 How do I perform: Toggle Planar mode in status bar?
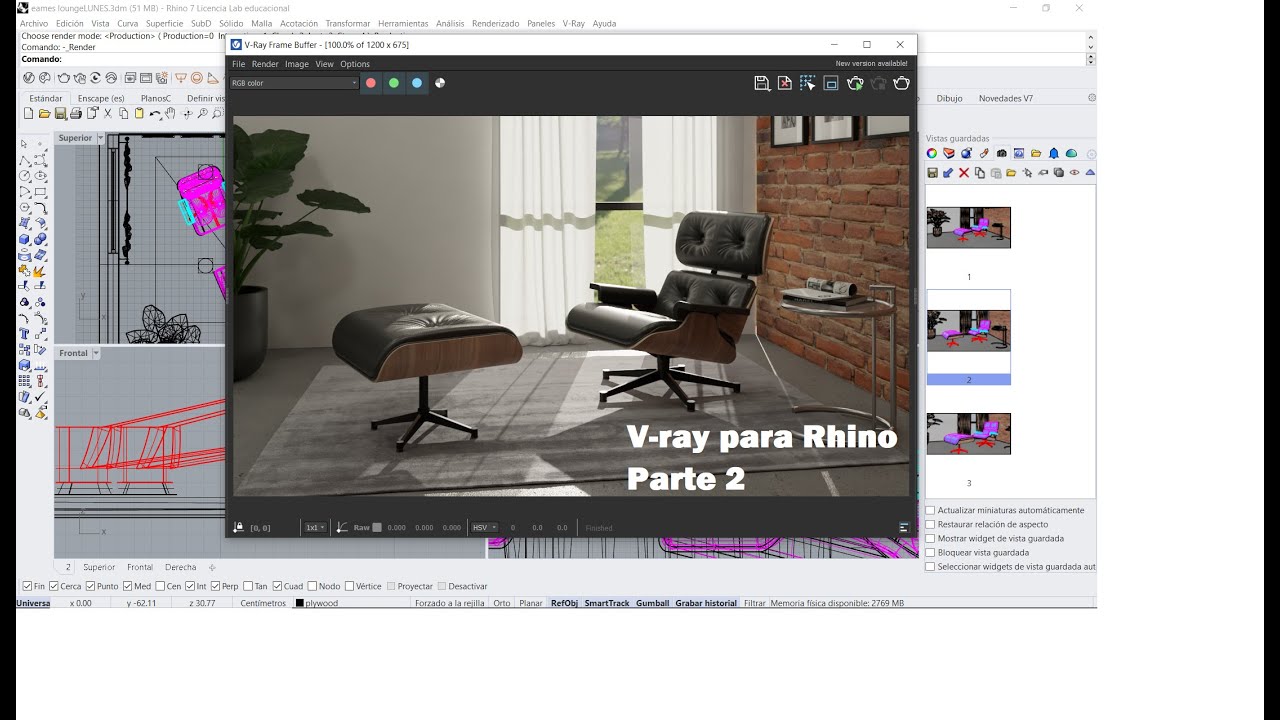(531, 603)
